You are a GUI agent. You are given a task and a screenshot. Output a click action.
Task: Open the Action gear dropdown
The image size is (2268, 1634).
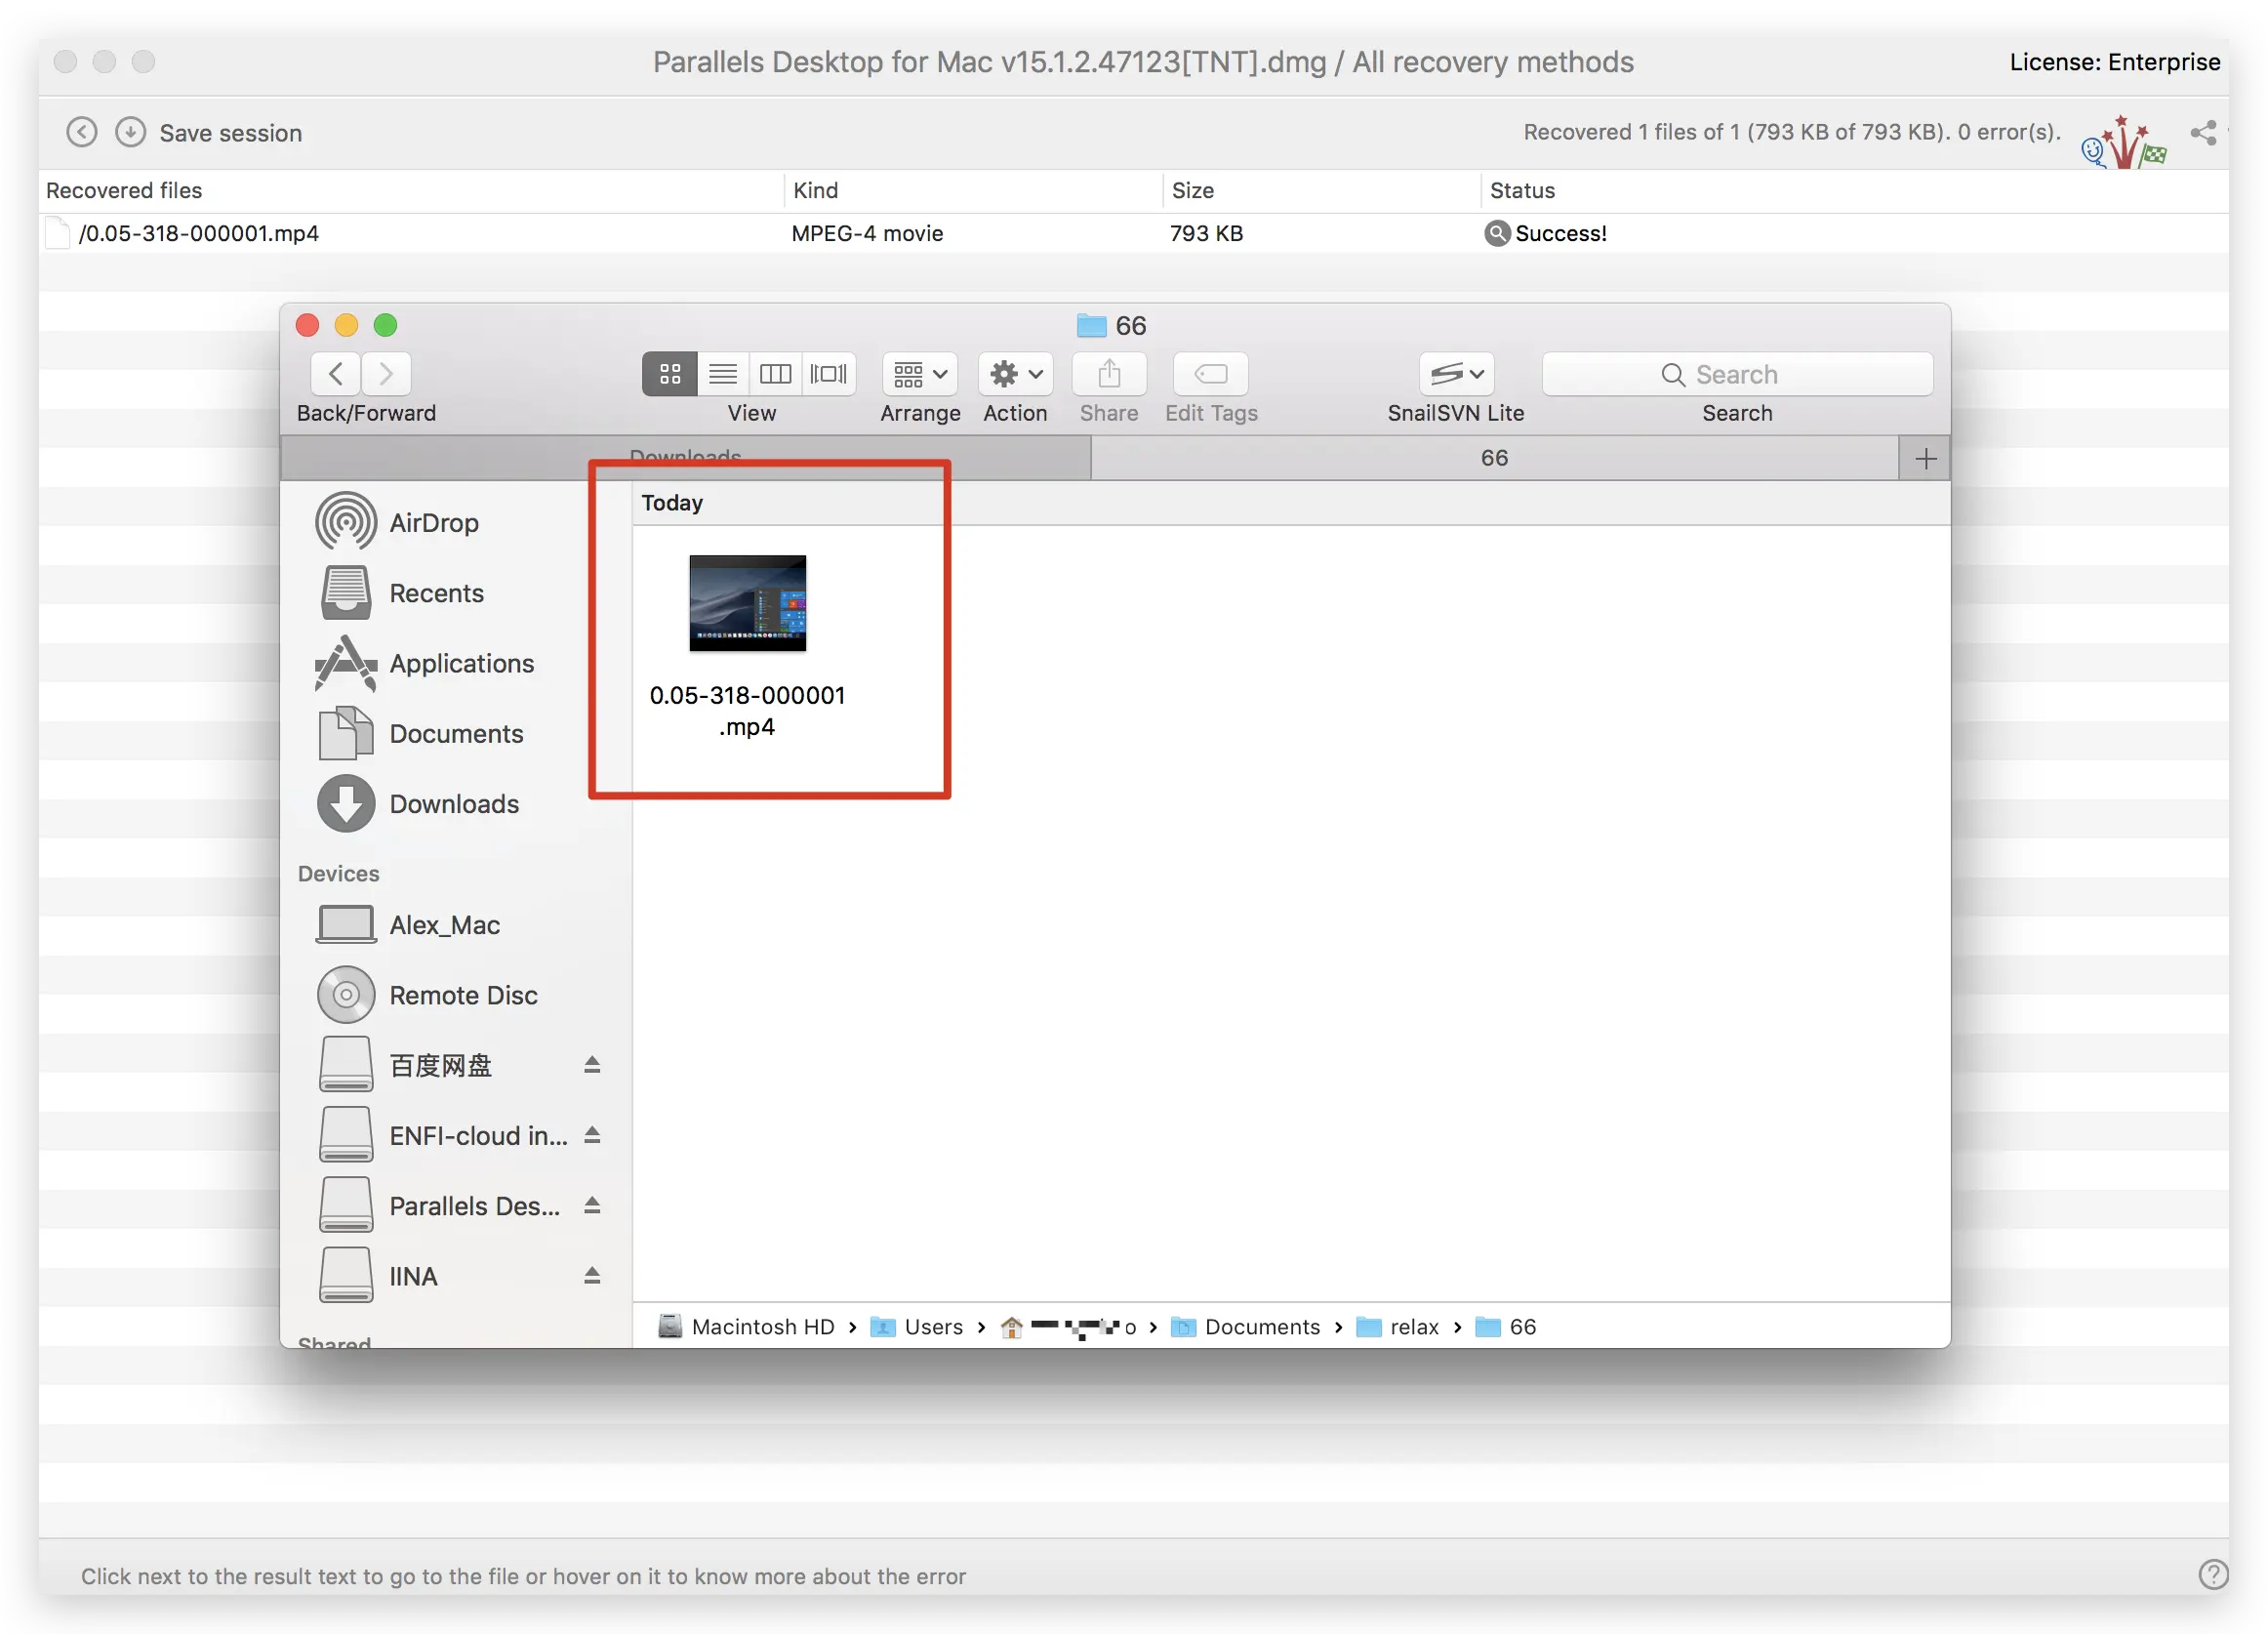(x=1015, y=374)
